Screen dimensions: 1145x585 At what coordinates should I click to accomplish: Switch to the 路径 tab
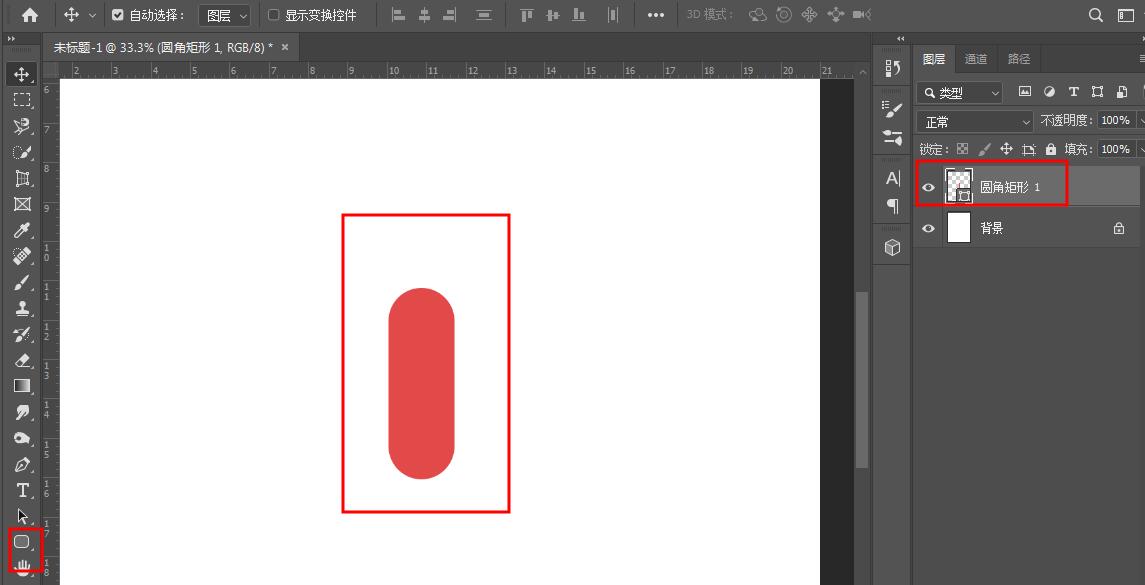(1018, 58)
